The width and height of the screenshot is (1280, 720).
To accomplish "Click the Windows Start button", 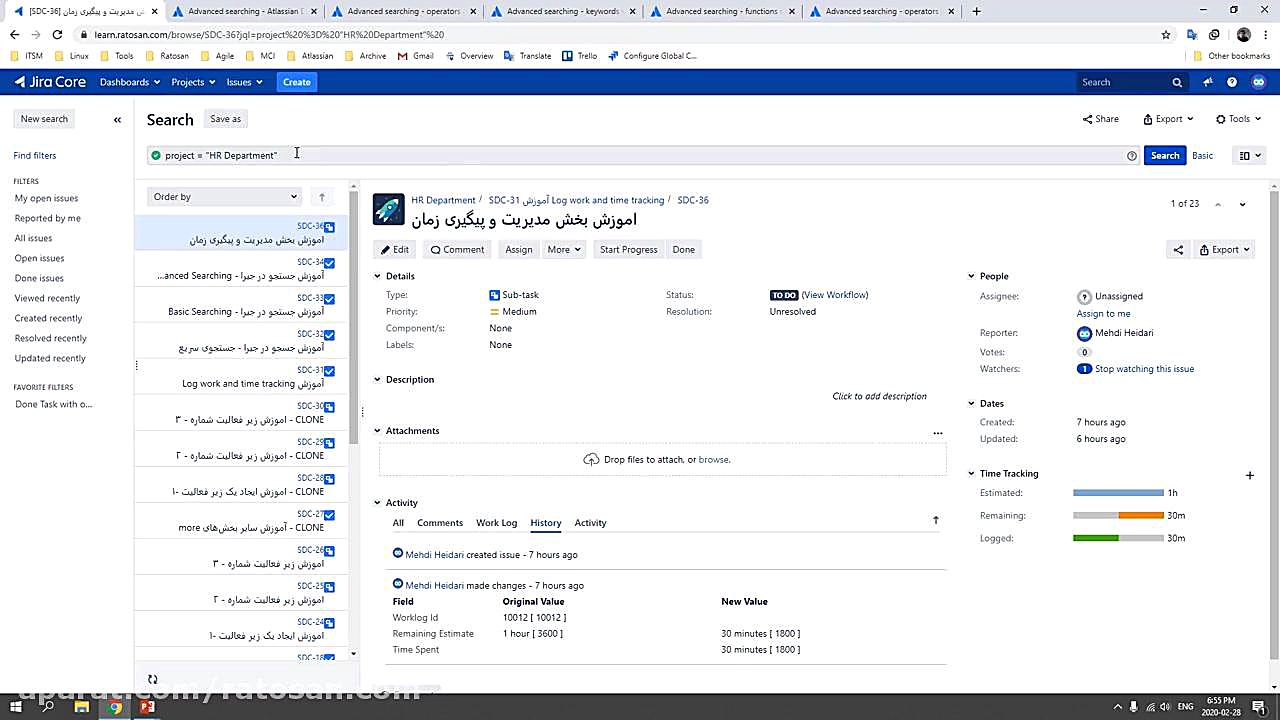I will 15,707.
